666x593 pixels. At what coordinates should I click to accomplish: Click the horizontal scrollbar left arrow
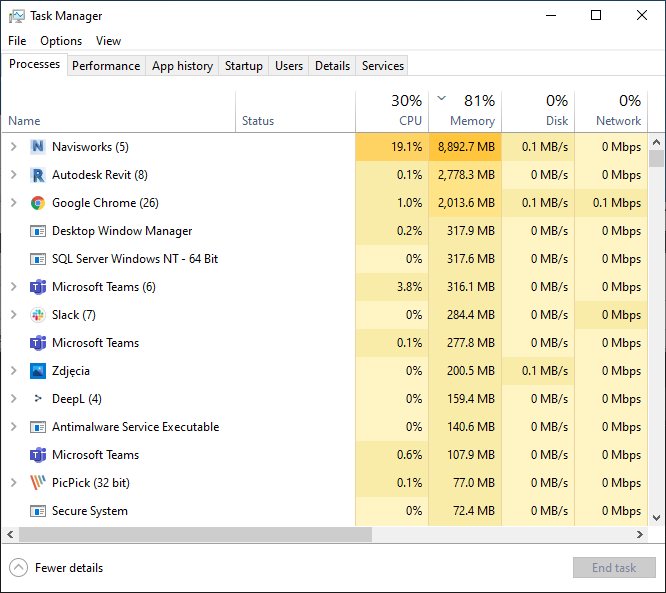10,534
